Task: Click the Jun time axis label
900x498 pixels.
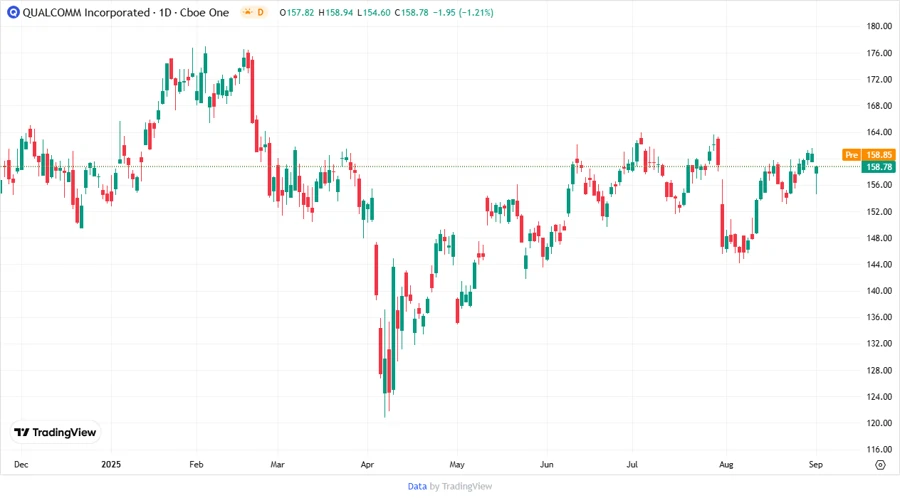Action: [x=546, y=464]
